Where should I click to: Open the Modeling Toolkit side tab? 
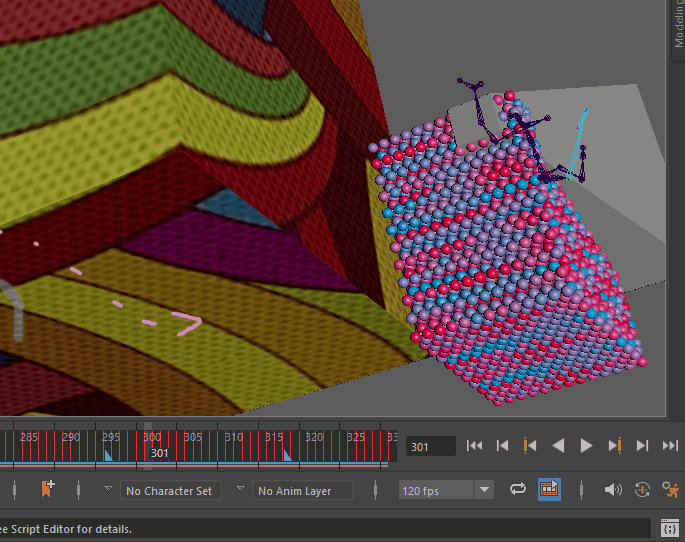pyautogui.click(x=677, y=24)
